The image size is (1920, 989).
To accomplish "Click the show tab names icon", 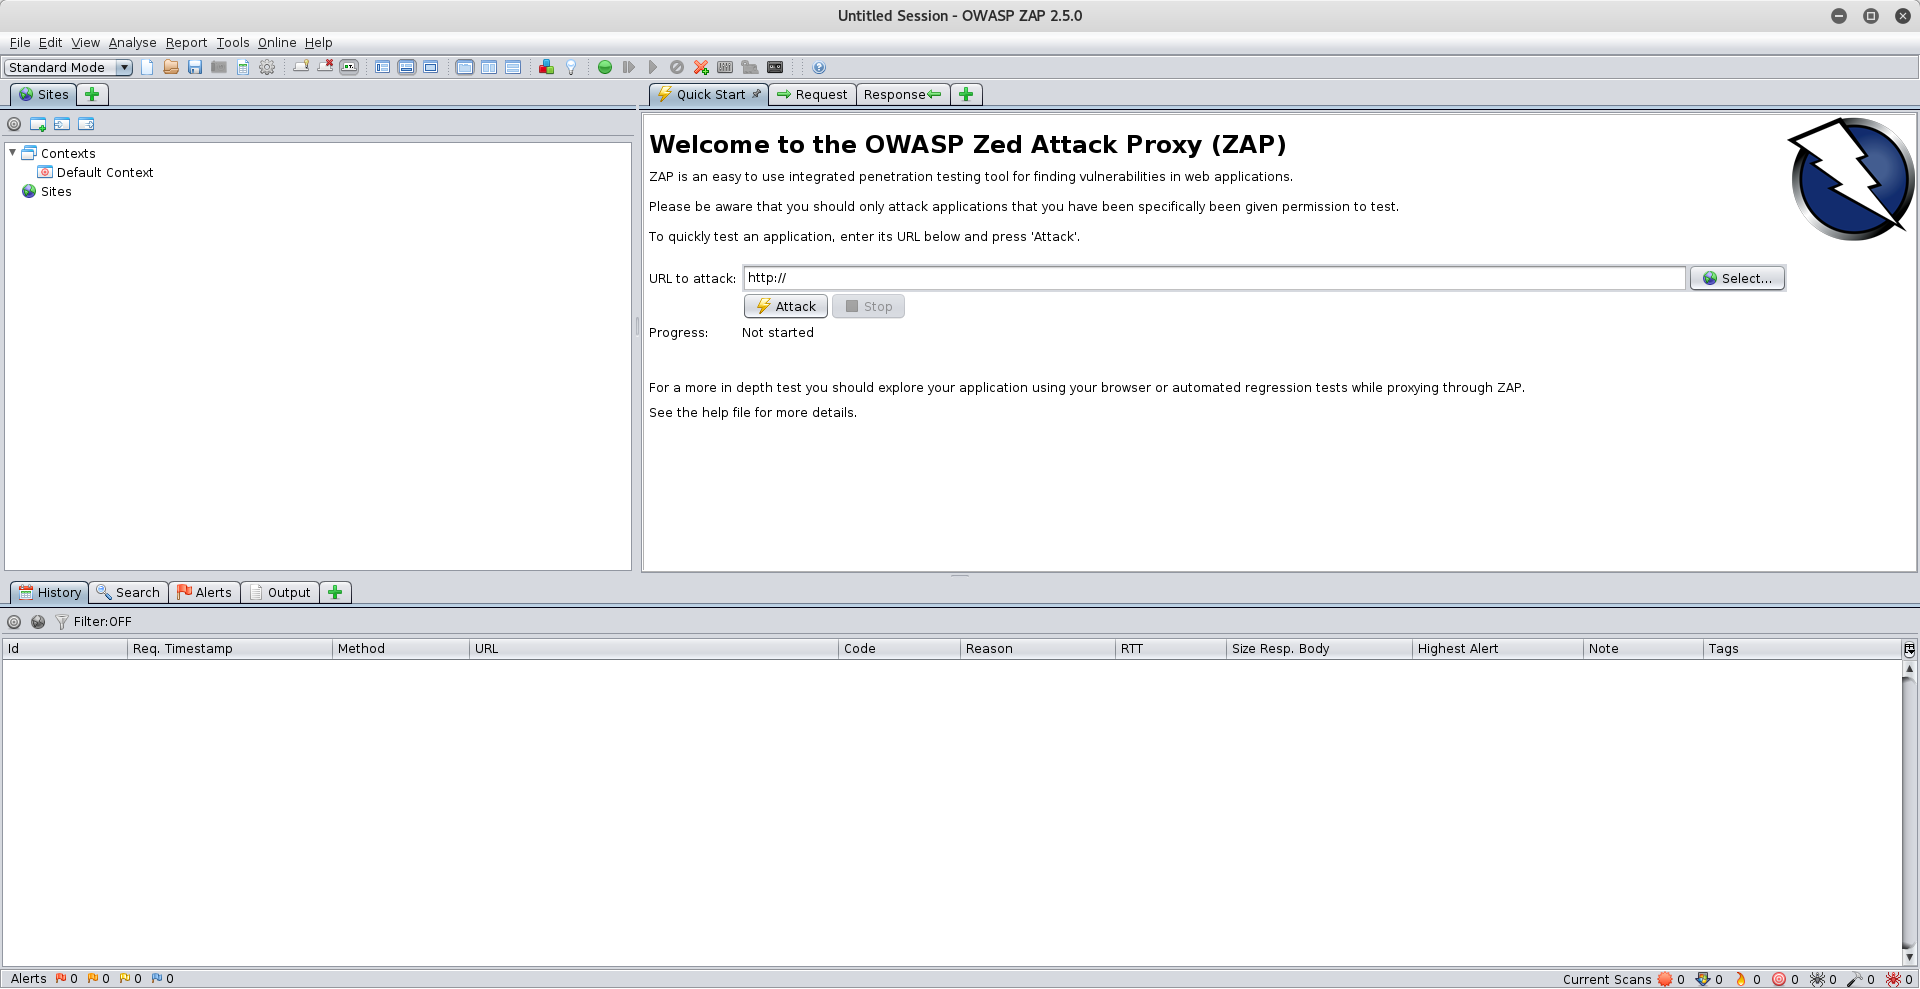I will coord(301,67).
